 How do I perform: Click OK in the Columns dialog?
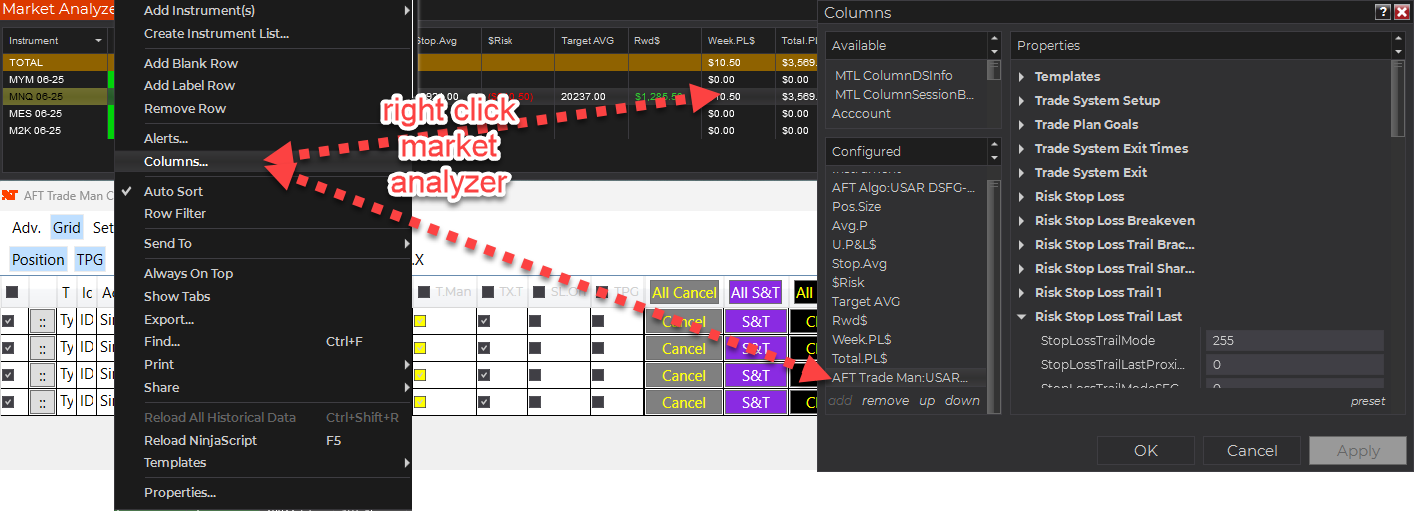click(x=1145, y=450)
